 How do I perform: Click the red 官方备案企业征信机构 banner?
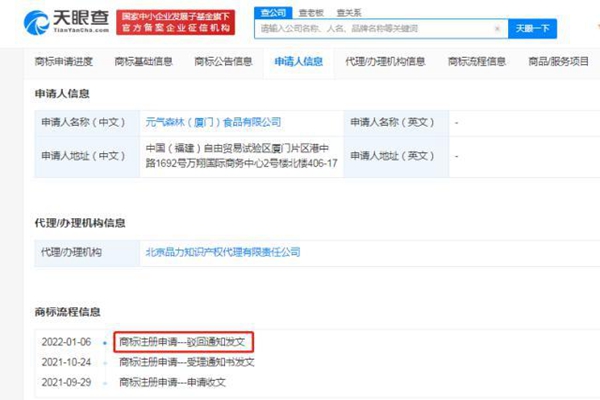click(176, 22)
